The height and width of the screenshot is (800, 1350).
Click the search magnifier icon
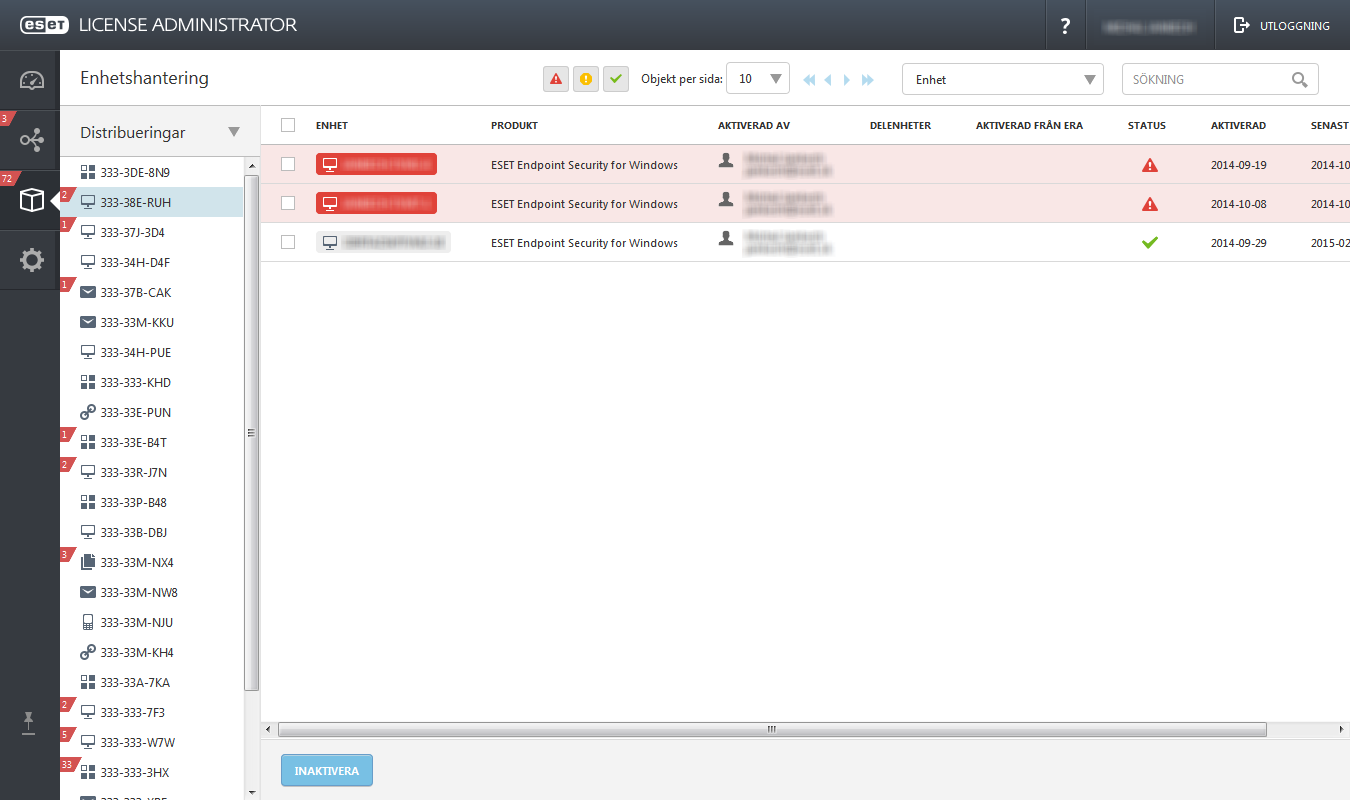click(x=1300, y=79)
